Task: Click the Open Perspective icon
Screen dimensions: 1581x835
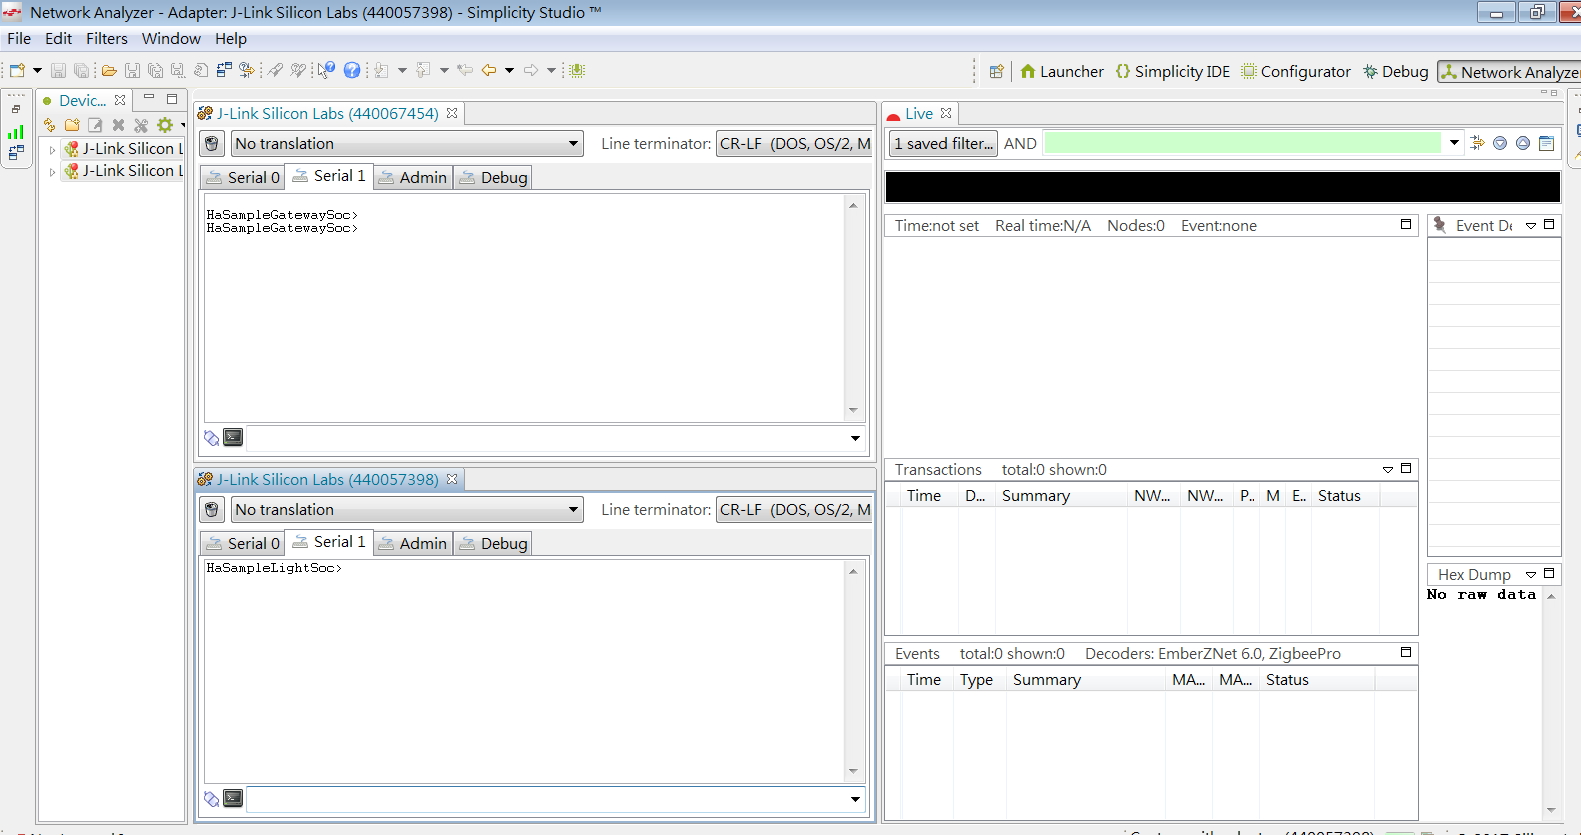Action: [996, 71]
